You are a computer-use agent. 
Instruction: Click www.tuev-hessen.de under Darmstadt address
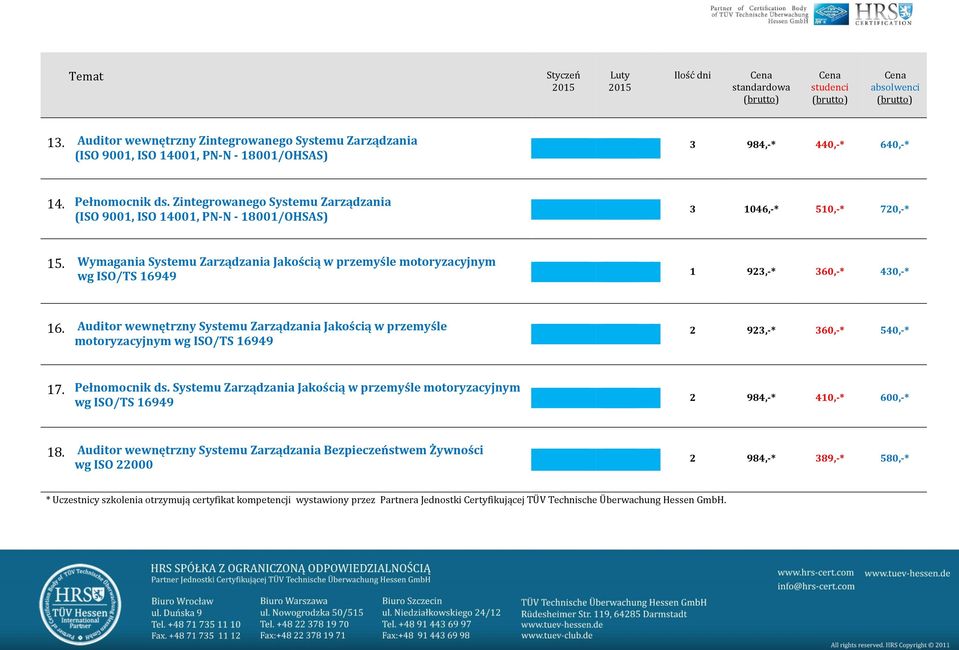point(562,624)
